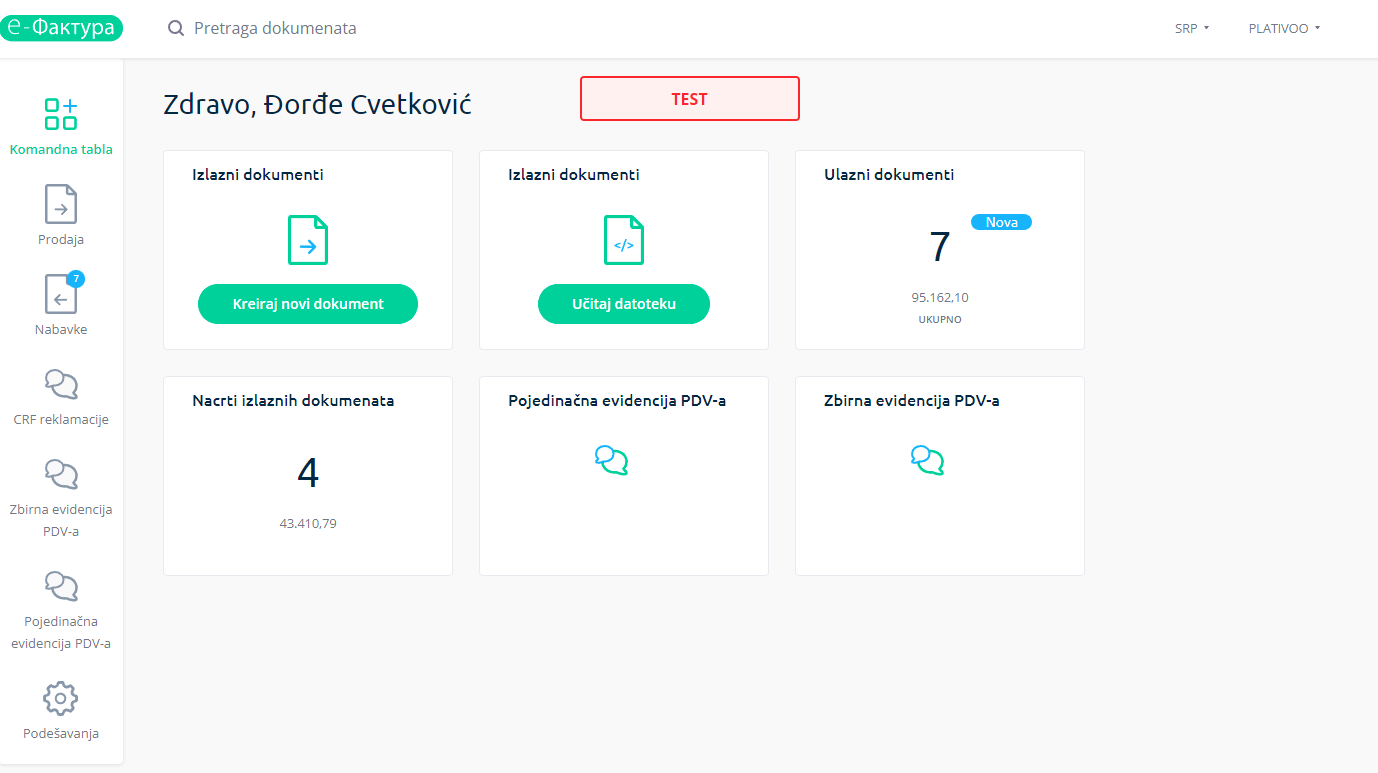
Task: Click the e-Faktura logo
Action: coord(60,28)
